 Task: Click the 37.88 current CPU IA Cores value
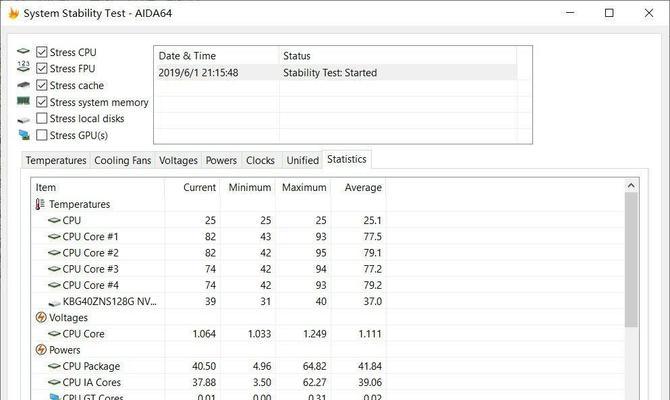click(x=204, y=382)
